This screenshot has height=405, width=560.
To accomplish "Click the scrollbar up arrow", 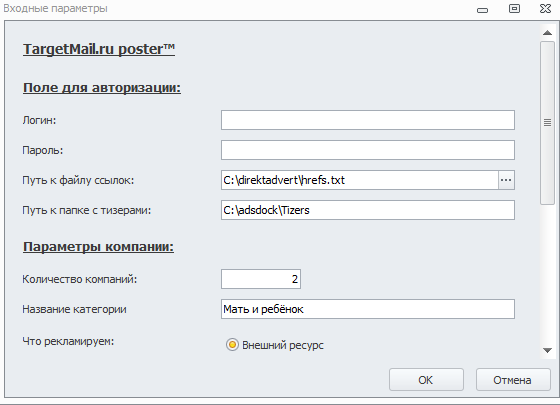I will click(x=547, y=33).
